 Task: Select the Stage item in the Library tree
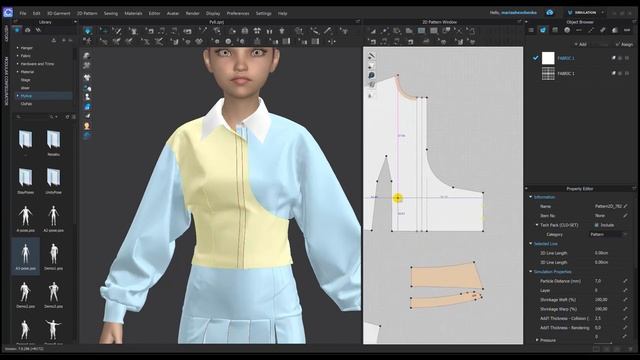click(25, 80)
